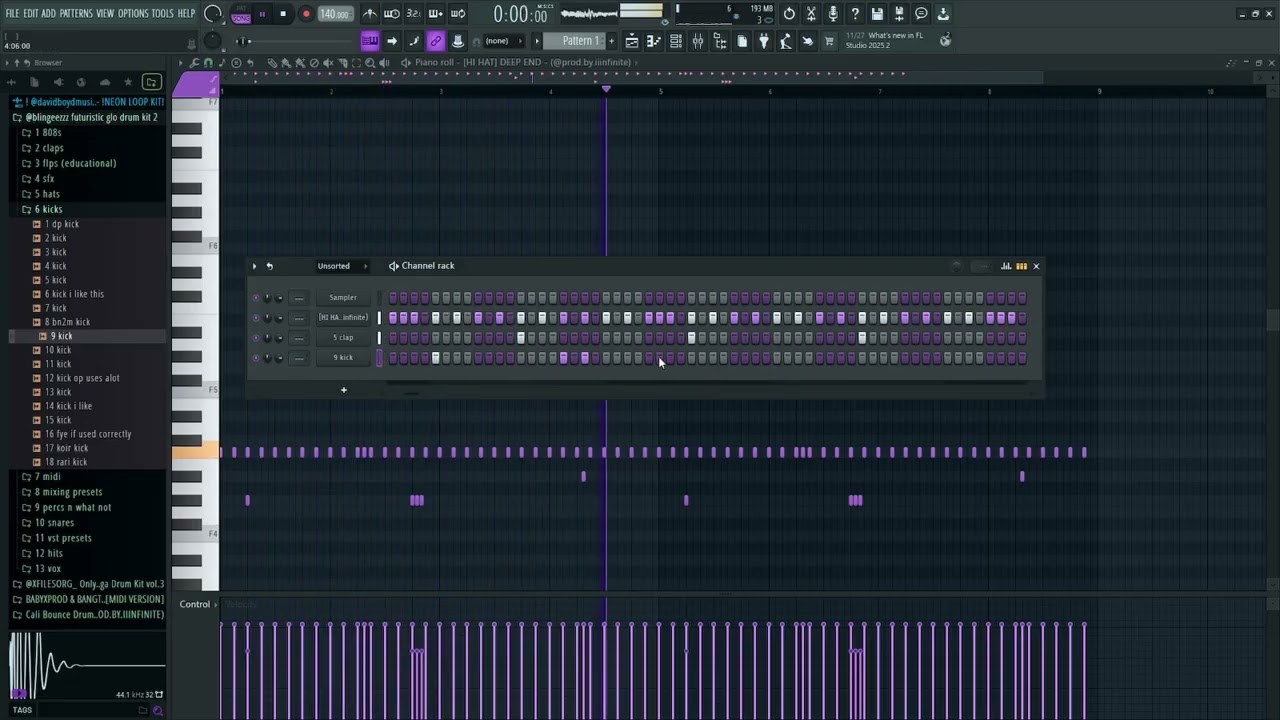Screen dimensions: 1280x720
Task: Open the ADD menu
Action: 48,14
